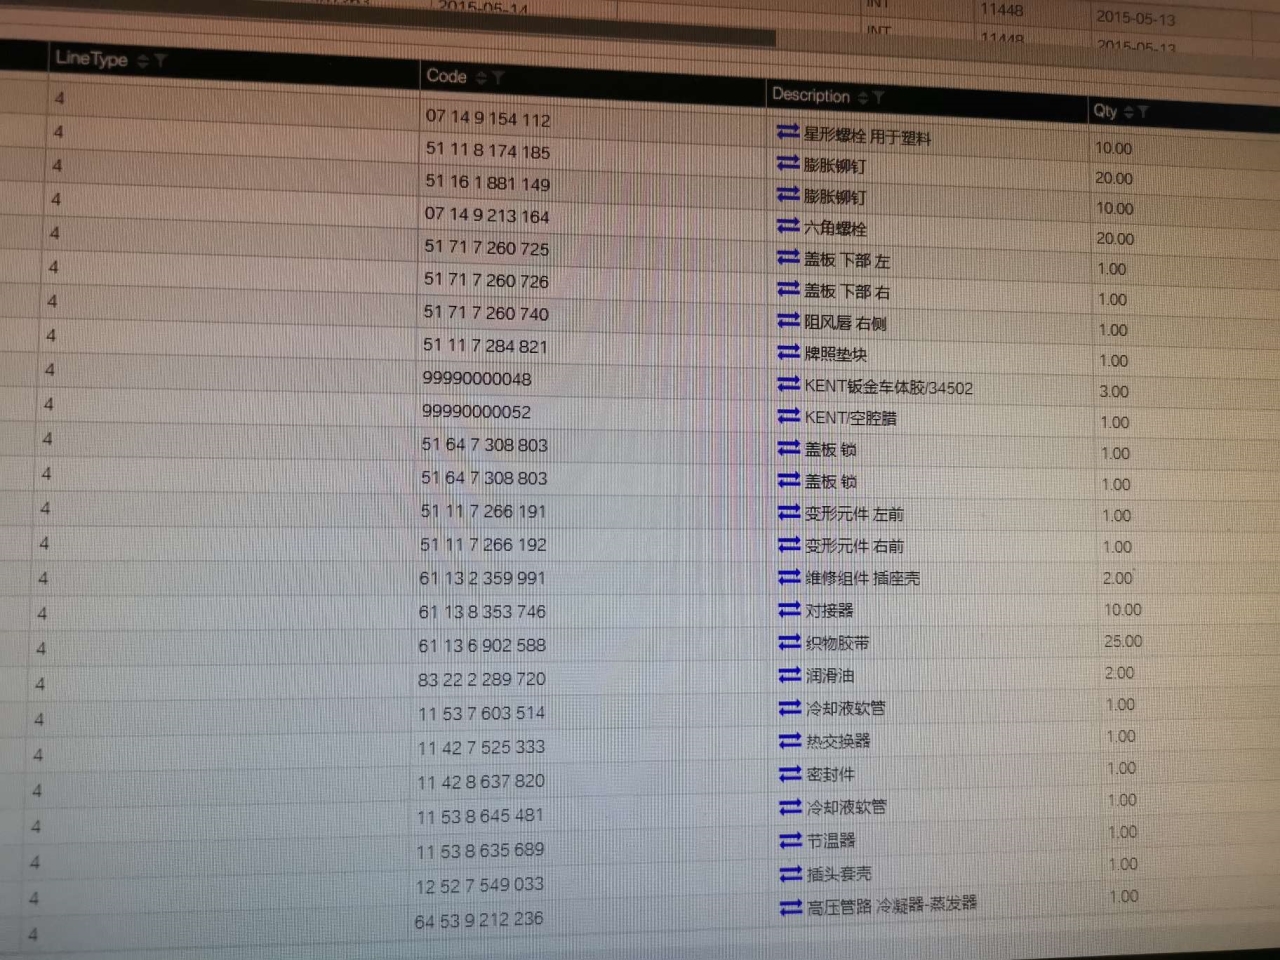Click description text 牌照垫块

(835, 354)
